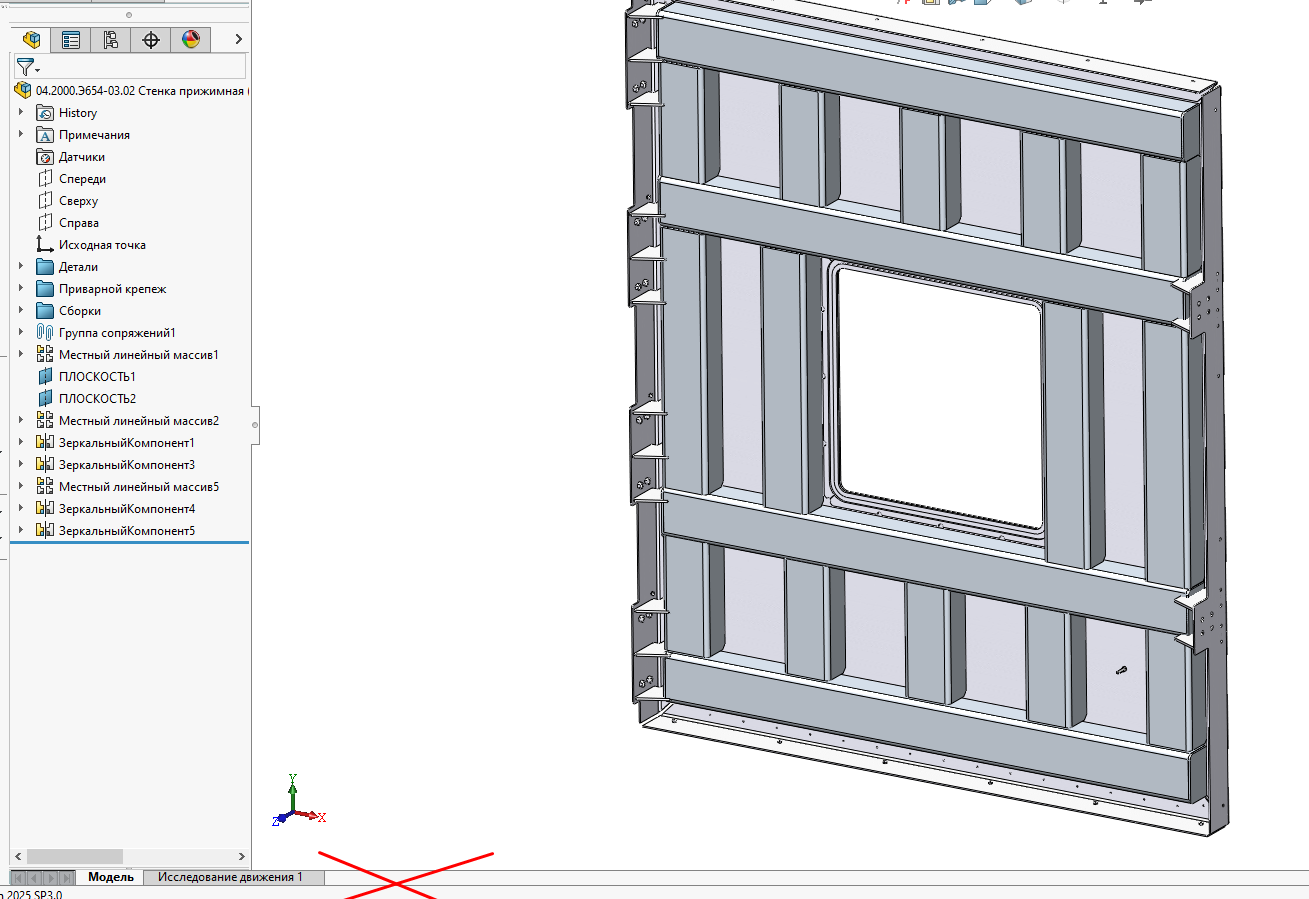Select the Спереди plane
1309x899 pixels.
point(81,179)
